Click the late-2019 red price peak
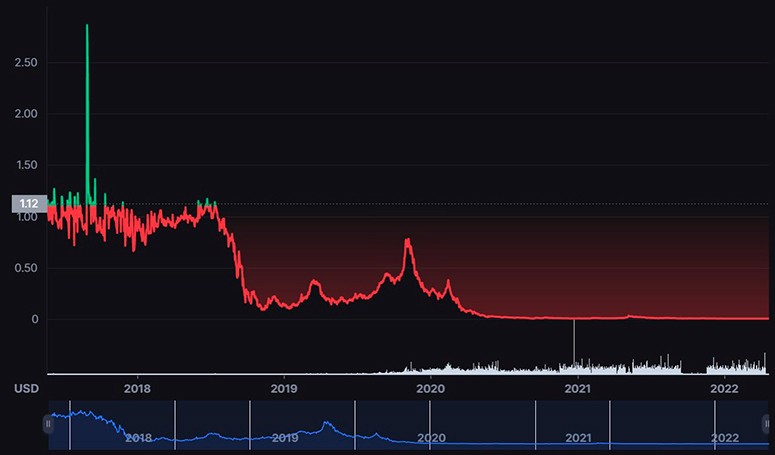The width and height of the screenshot is (775, 455). (x=407, y=241)
